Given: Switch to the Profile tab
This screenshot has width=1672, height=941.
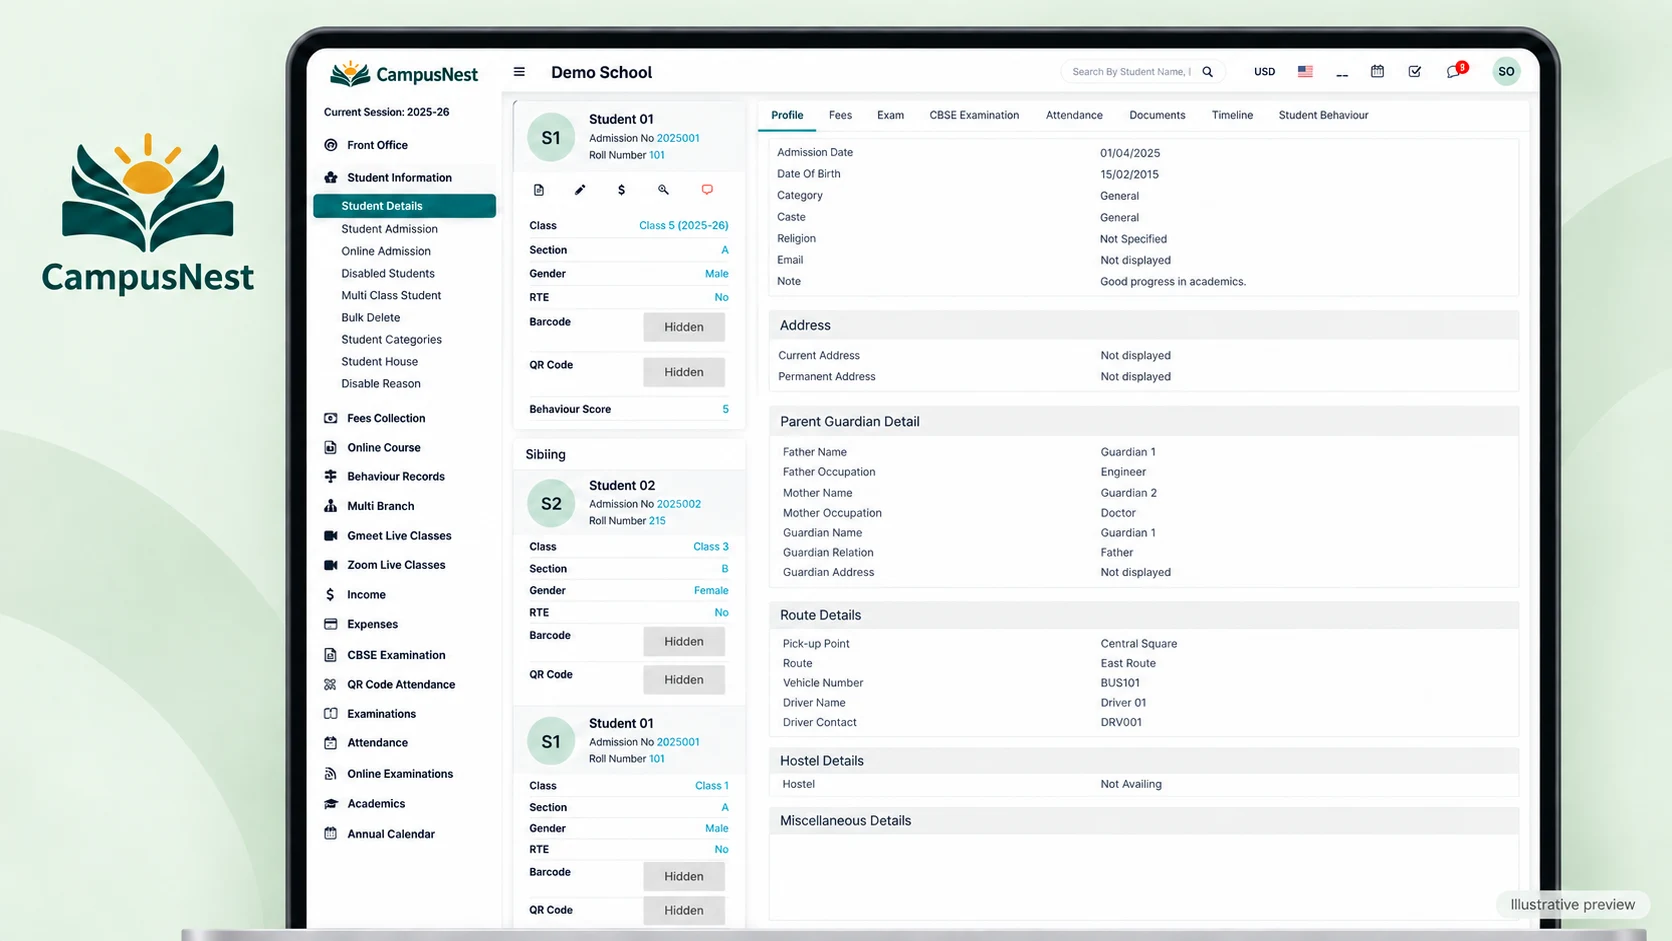Looking at the screenshot, I should point(787,115).
